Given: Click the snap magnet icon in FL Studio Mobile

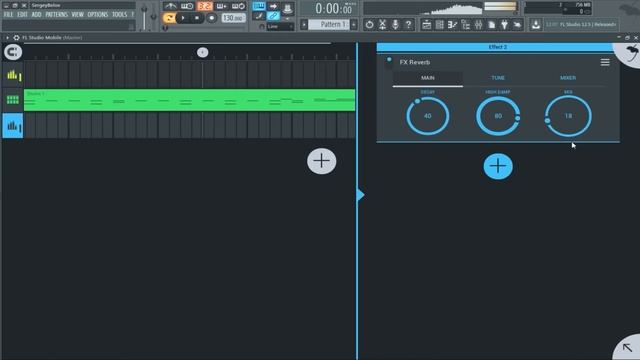Looking at the screenshot, I should click(x=13, y=52).
